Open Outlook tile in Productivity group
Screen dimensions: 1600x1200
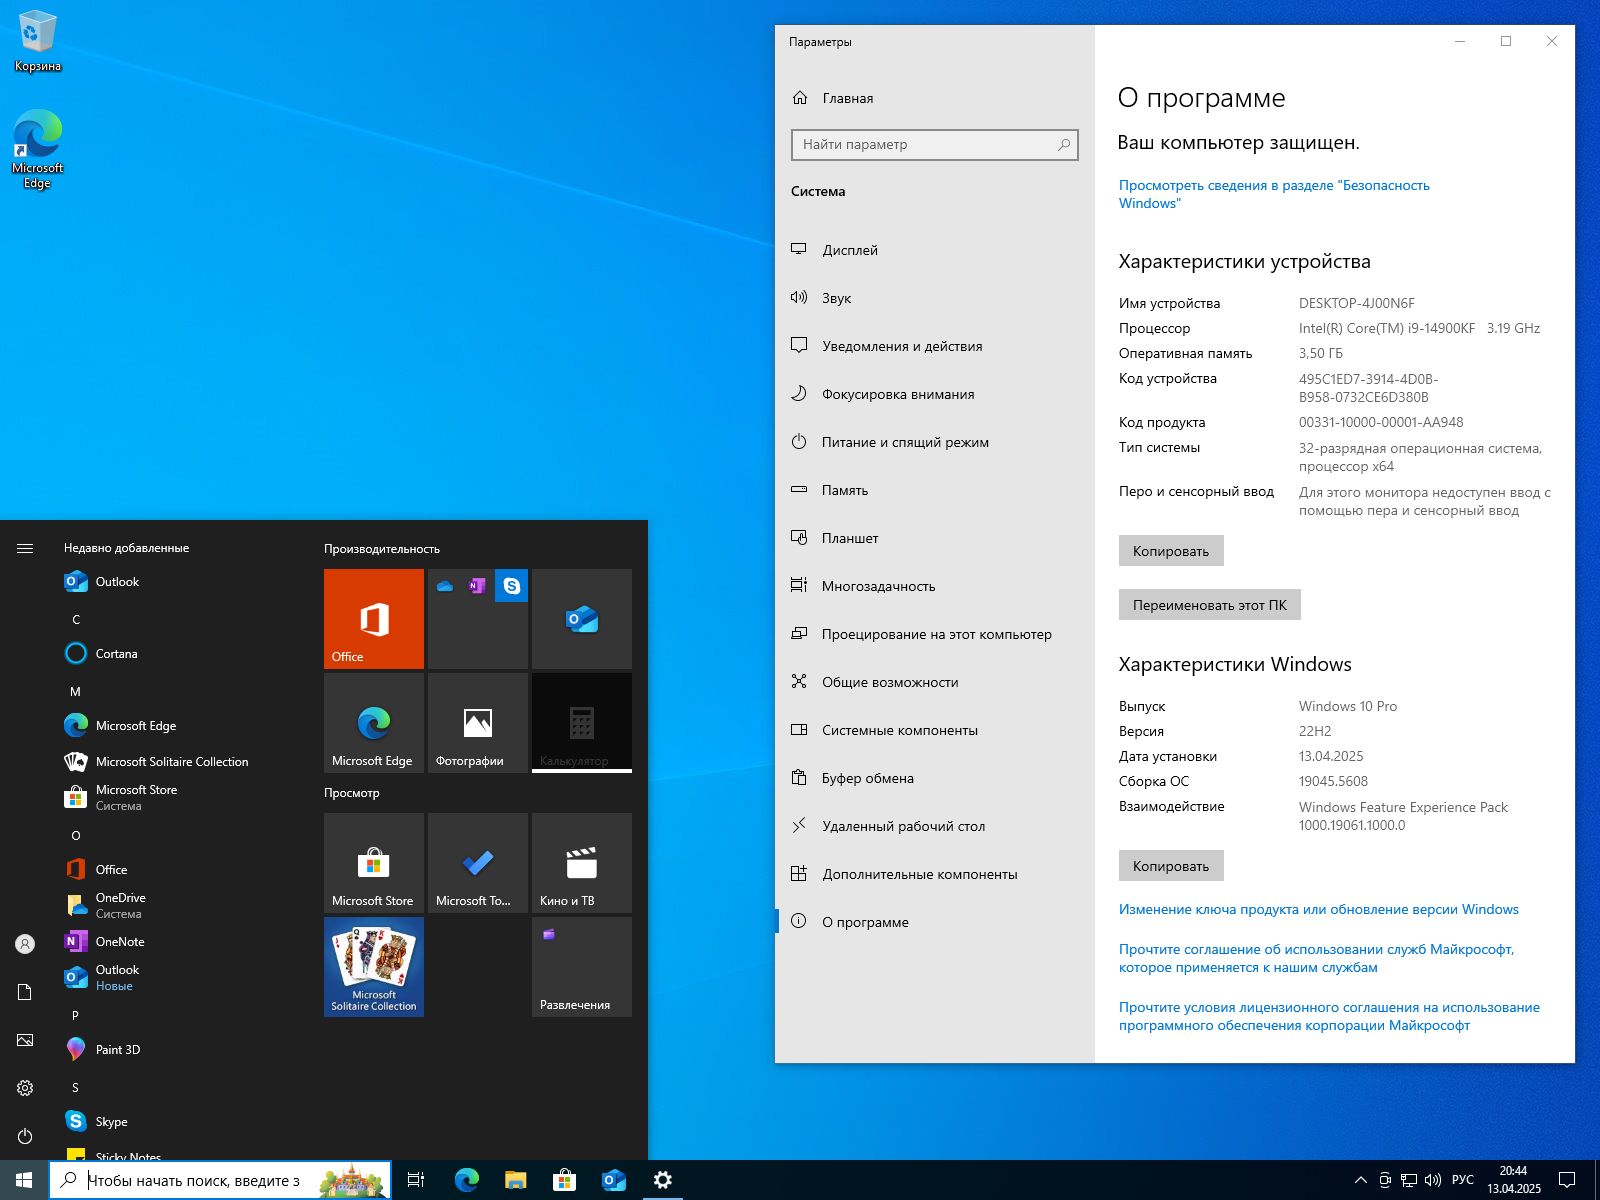click(582, 619)
